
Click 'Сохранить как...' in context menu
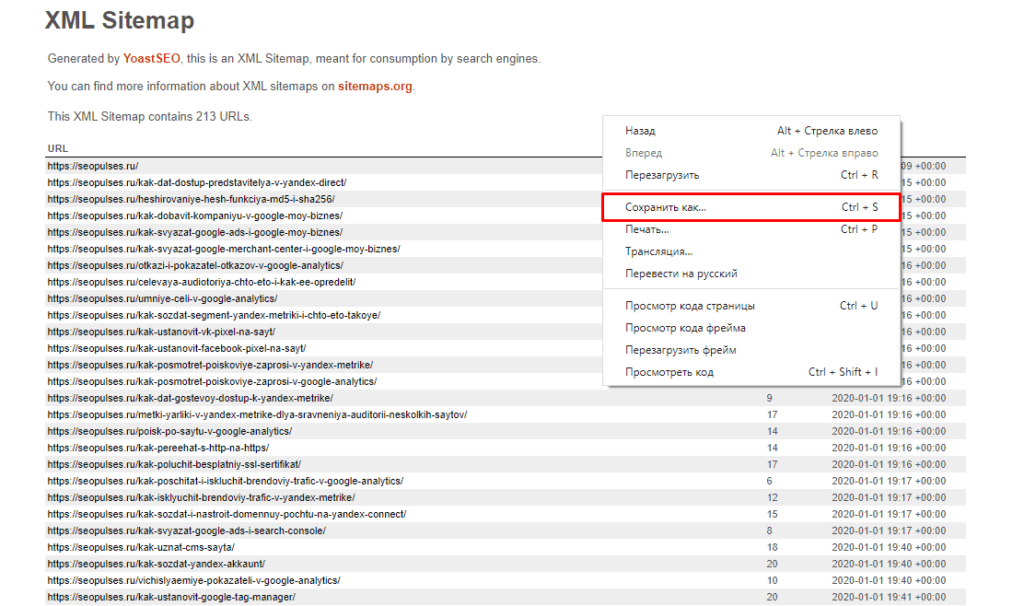(x=665, y=207)
